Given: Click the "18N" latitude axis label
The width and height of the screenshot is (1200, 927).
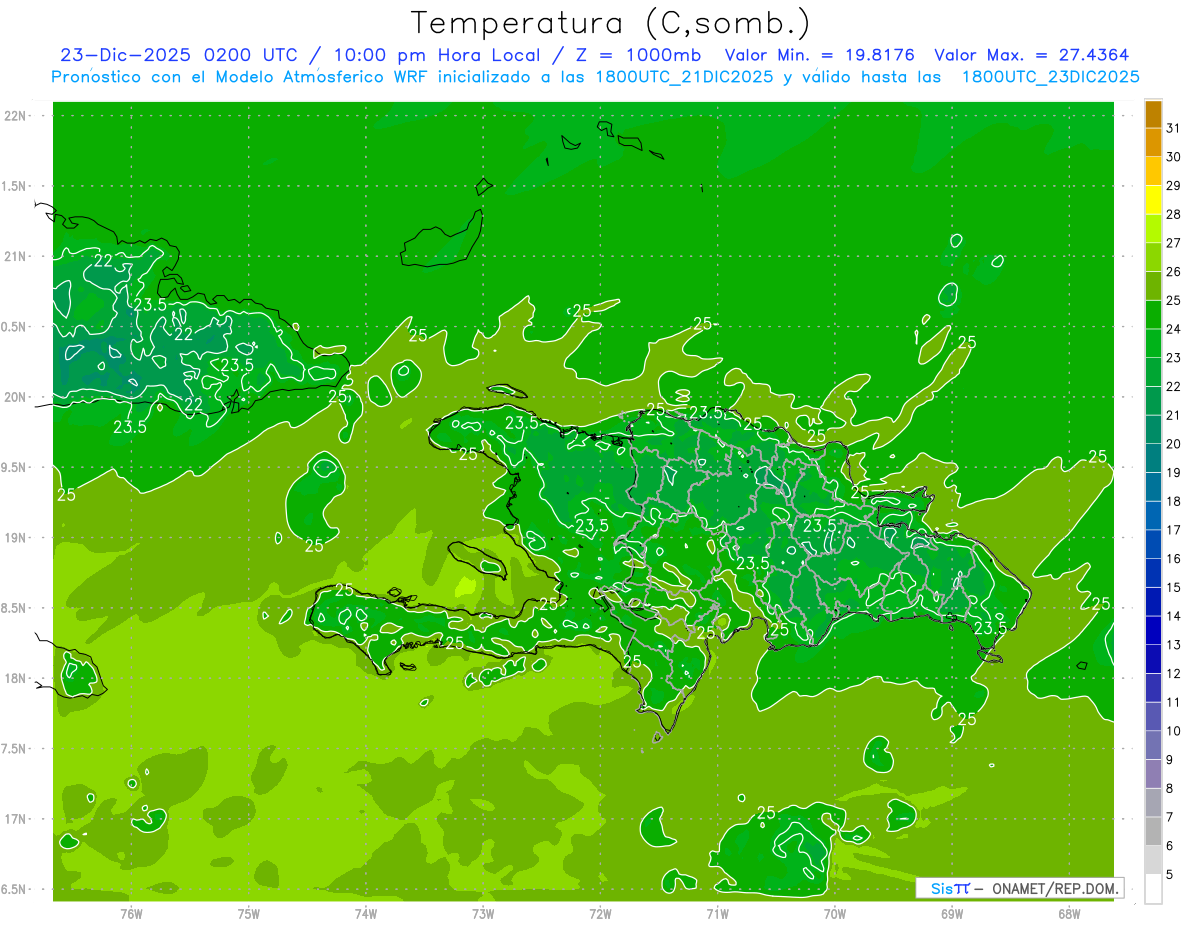Looking at the screenshot, I should pos(15,678).
